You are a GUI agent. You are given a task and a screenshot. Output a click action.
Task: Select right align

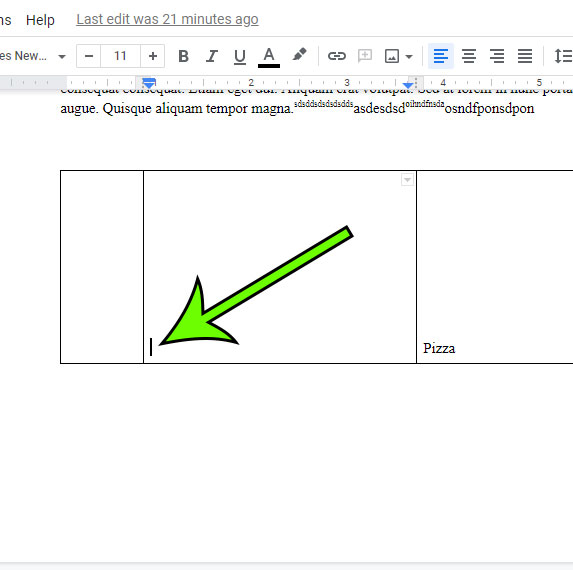[x=497, y=56]
